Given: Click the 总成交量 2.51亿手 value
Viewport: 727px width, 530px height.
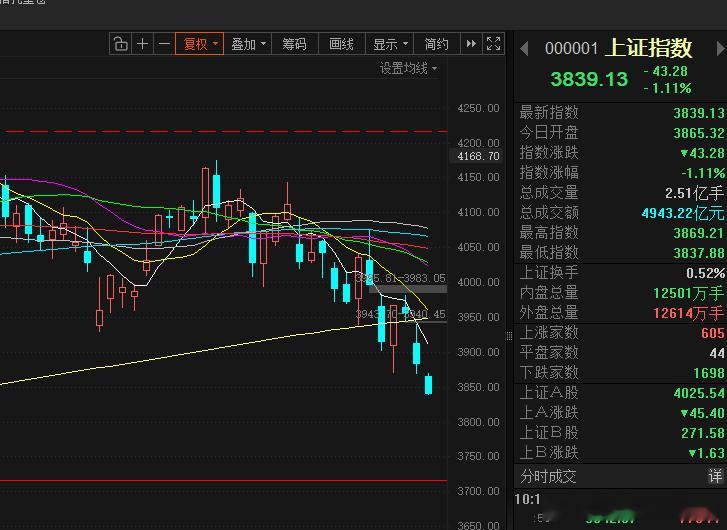Looking at the screenshot, I should (694, 193).
